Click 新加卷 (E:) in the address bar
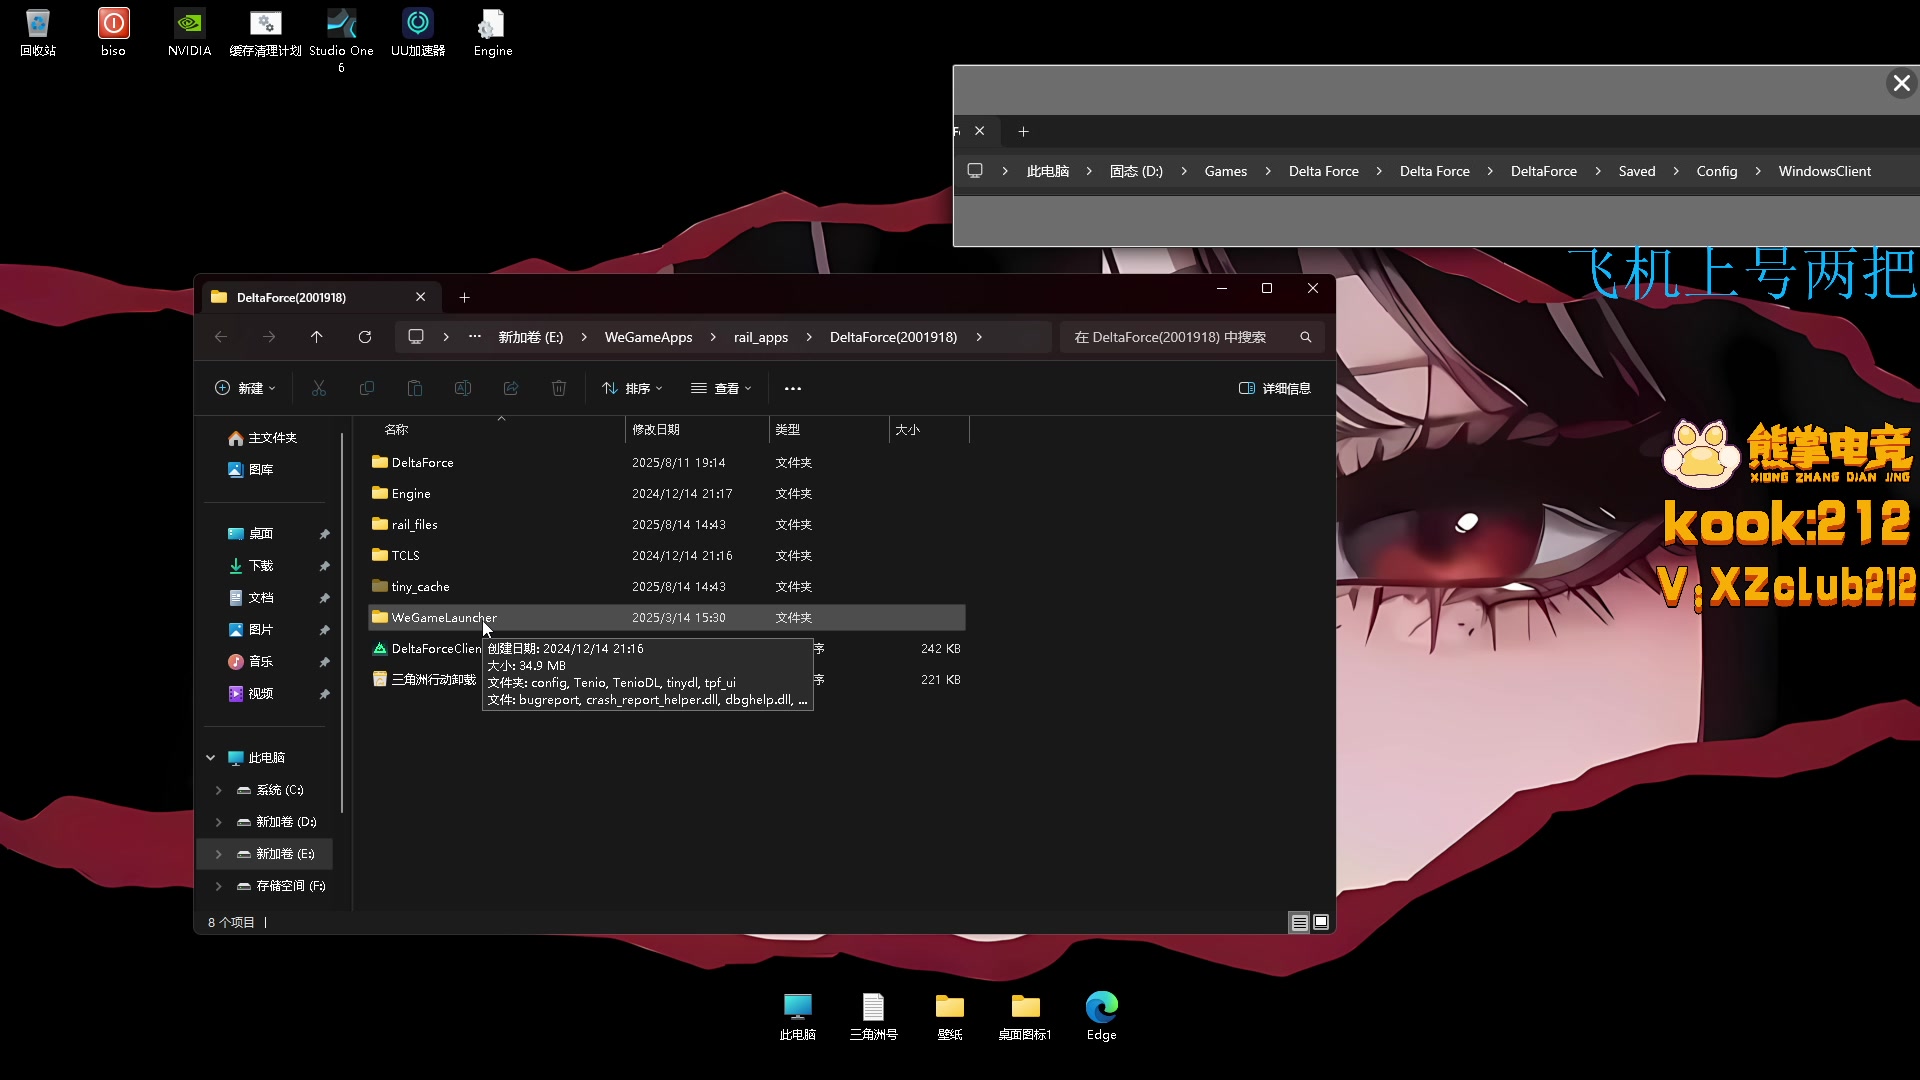 (531, 337)
